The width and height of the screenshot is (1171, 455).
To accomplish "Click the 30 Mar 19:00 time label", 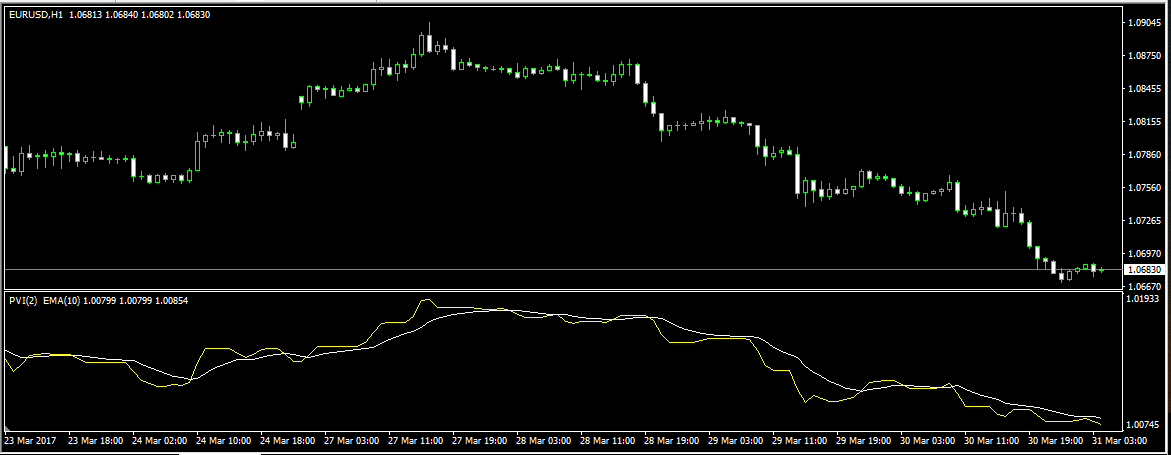I will [1057, 440].
